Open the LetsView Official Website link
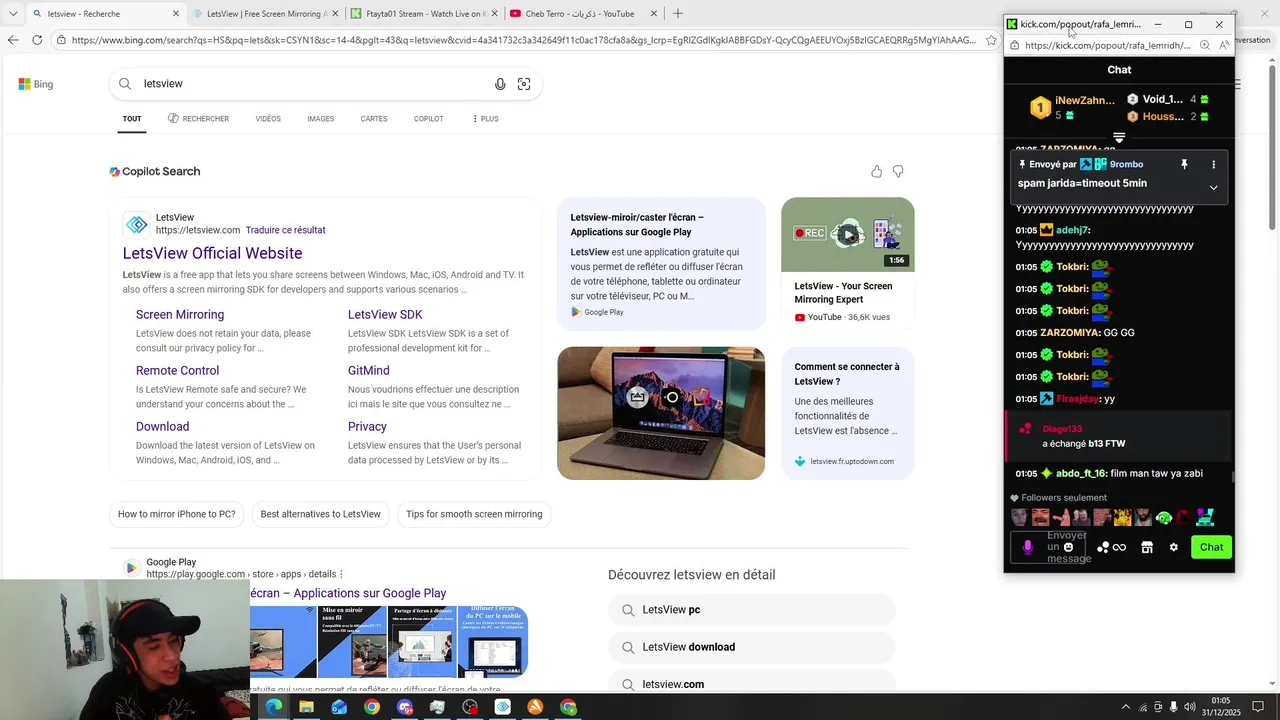The image size is (1280, 720). coord(212,254)
